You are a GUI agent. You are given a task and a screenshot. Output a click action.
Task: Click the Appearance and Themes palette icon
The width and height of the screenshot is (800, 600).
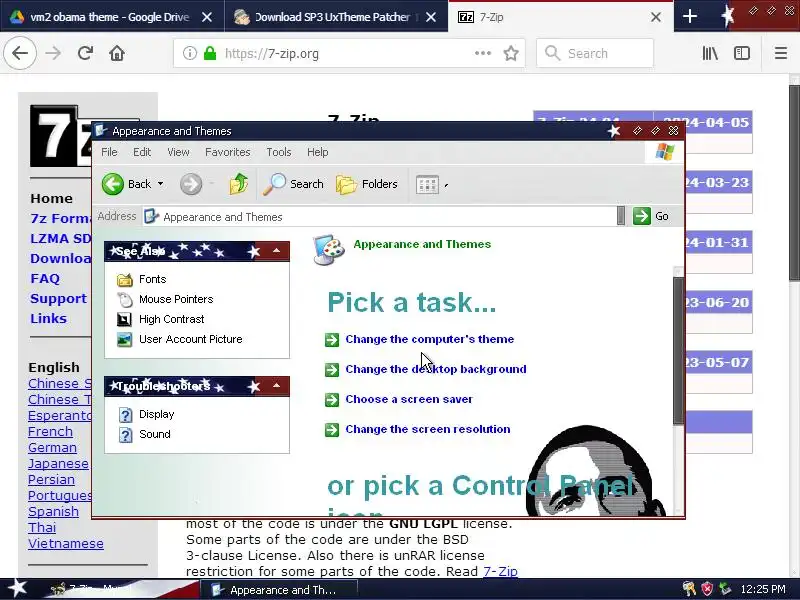coord(329,249)
